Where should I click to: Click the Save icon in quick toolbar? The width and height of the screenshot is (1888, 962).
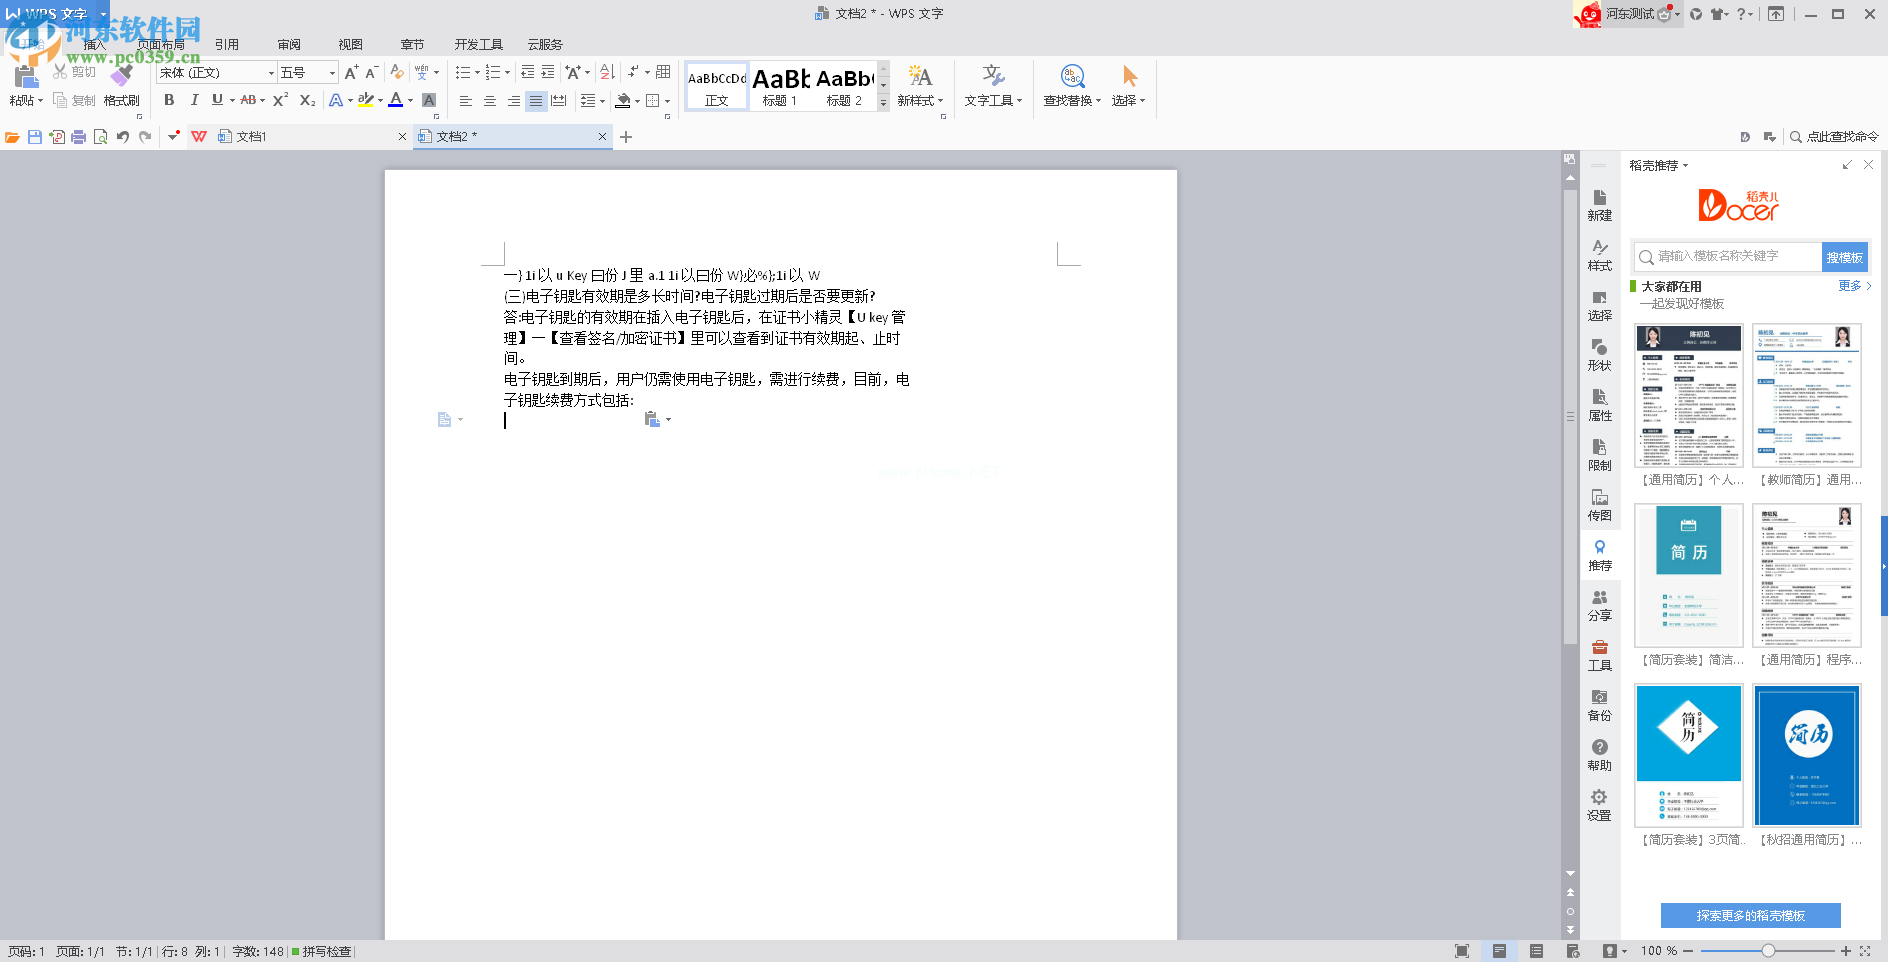[35, 137]
